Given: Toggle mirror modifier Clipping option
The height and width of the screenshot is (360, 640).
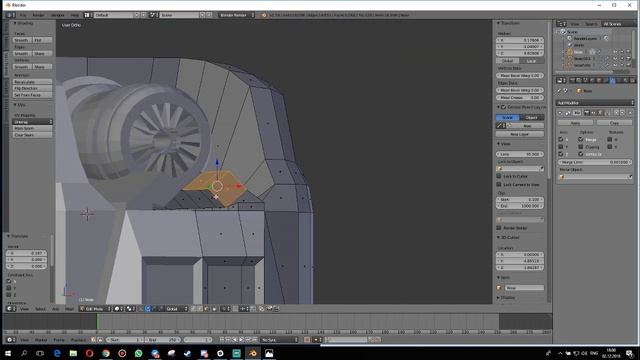Looking at the screenshot, I should click(x=580, y=147).
